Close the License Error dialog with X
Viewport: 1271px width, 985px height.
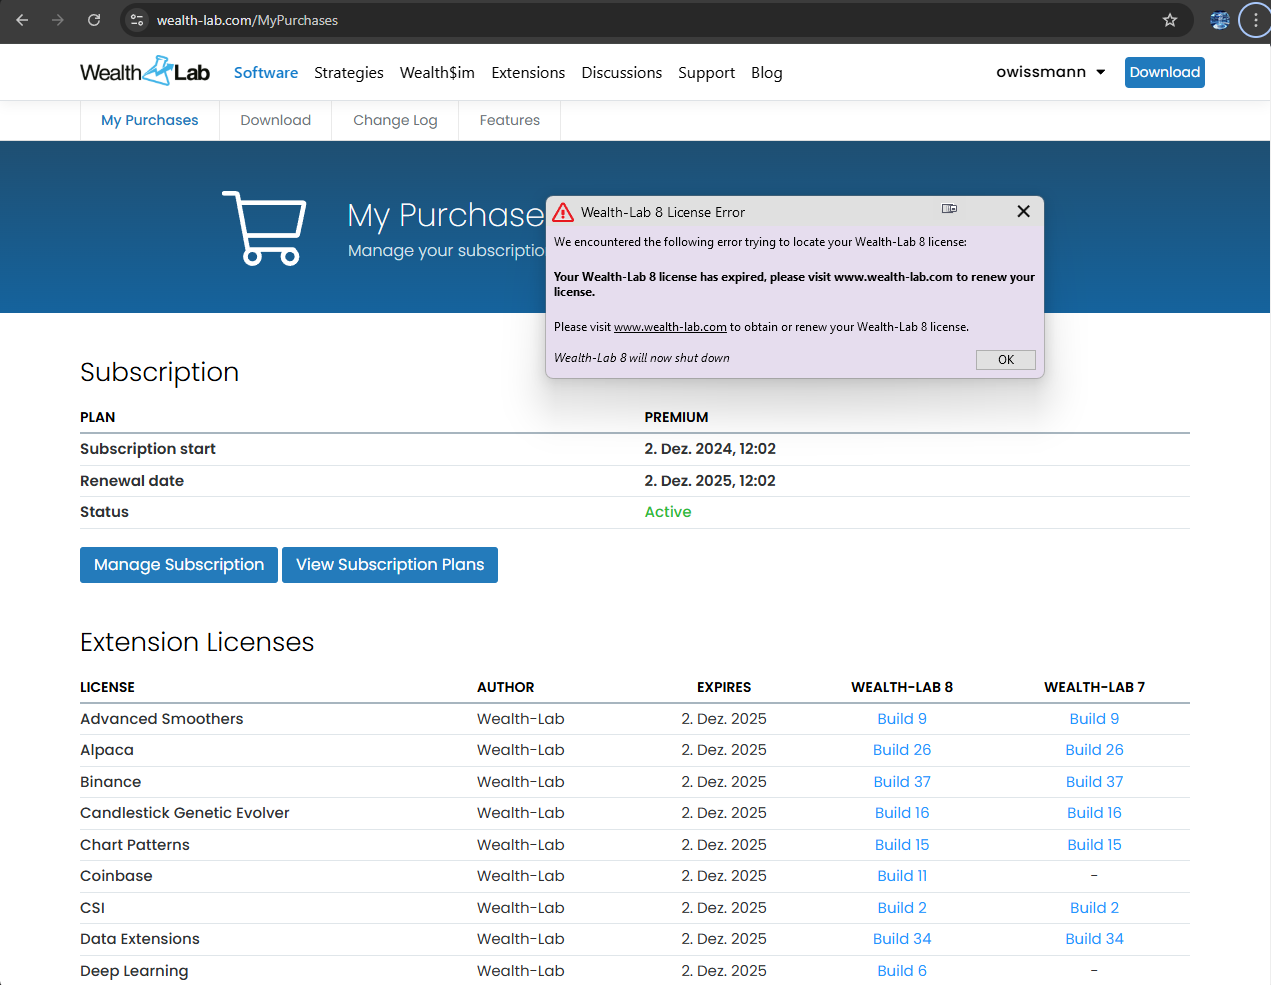[1023, 211]
